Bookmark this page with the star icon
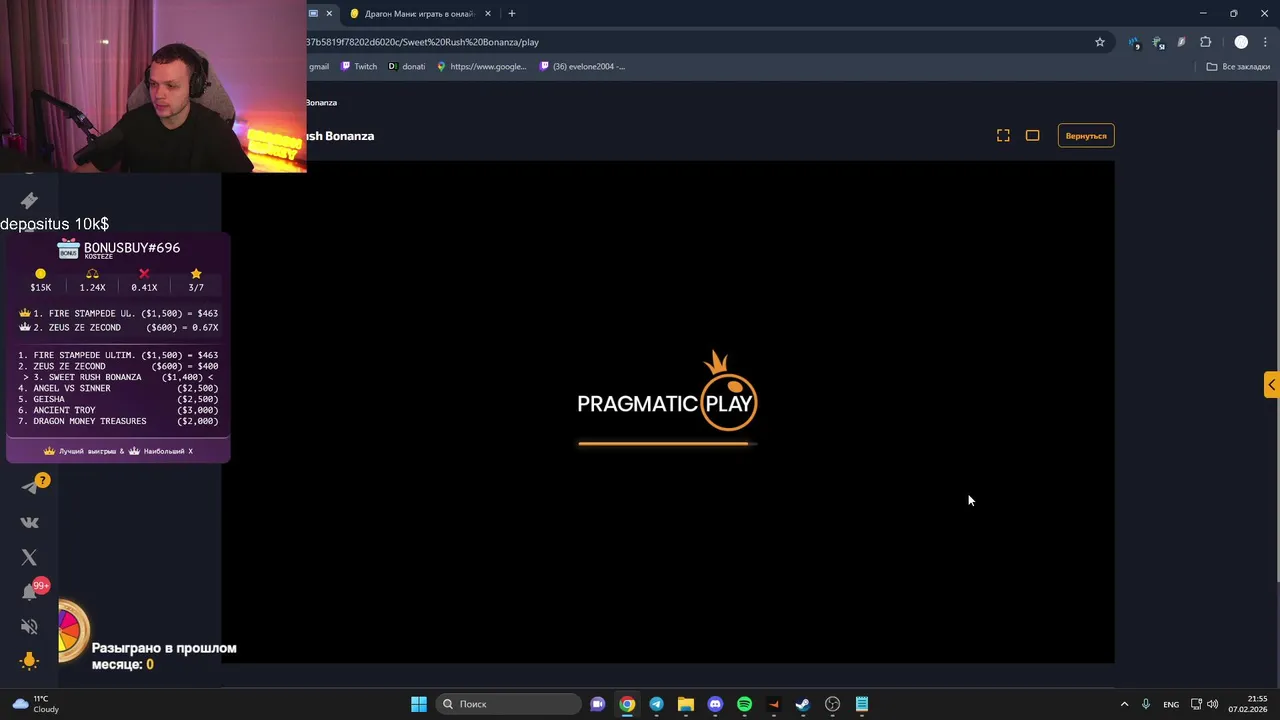The height and width of the screenshot is (720, 1280). (x=1100, y=42)
